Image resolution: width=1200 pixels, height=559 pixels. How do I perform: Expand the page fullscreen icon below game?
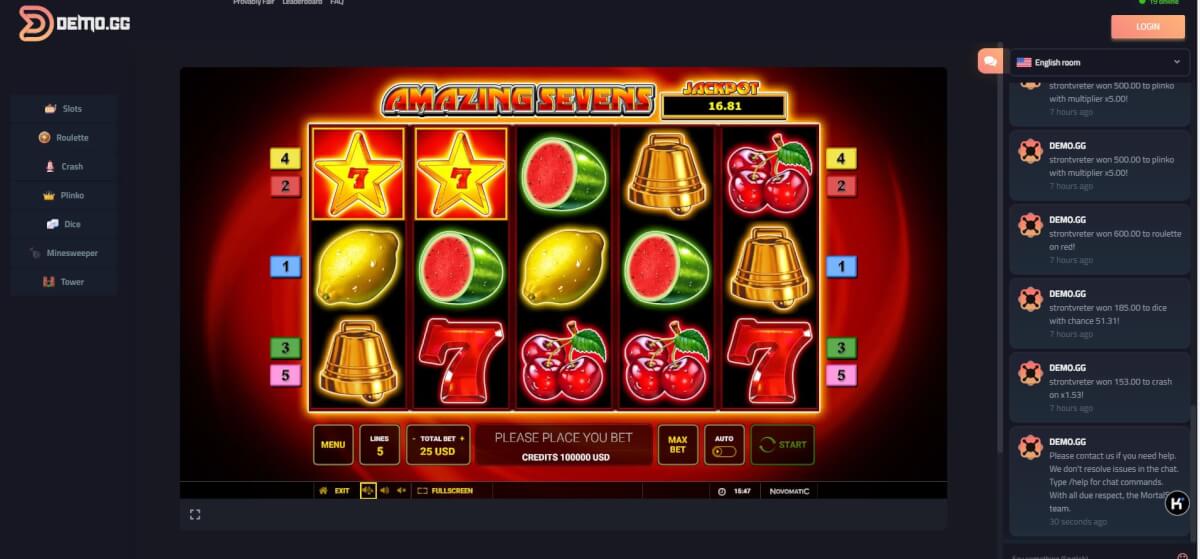195,514
